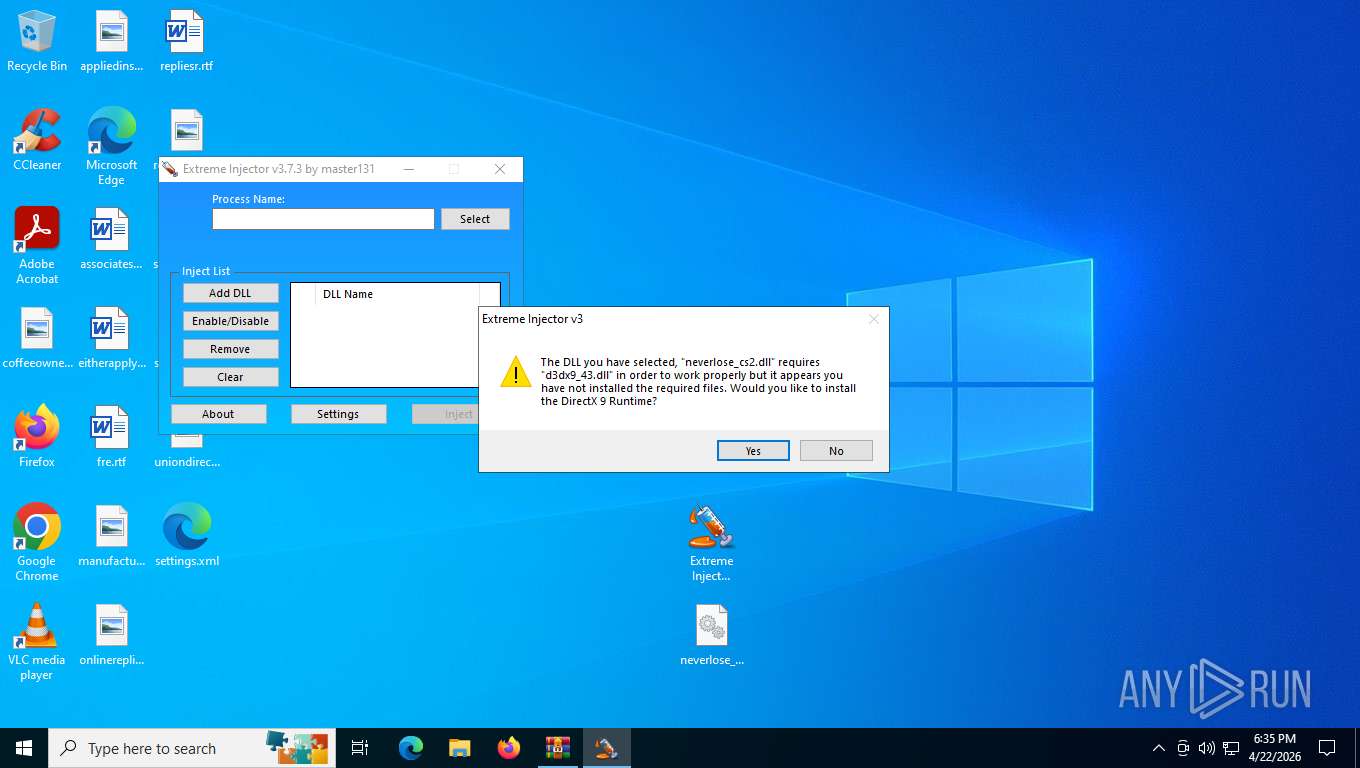Launch Microsoft Edge desktop shortcut
1360x768 pixels.
(x=111, y=147)
